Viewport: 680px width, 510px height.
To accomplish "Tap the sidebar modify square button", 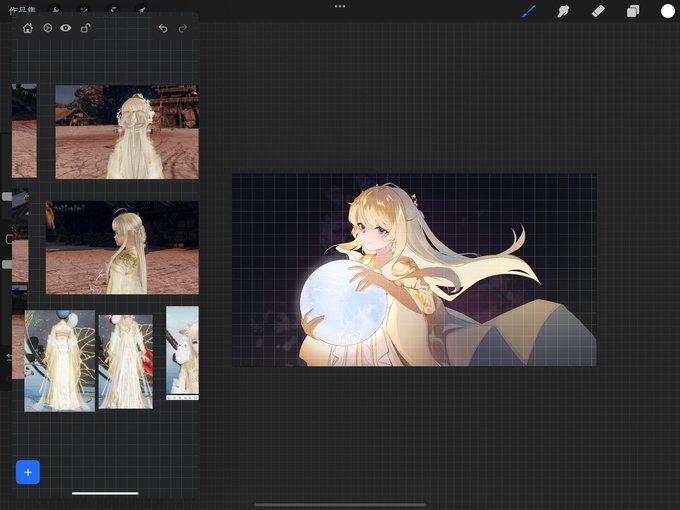I will [9, 239].
